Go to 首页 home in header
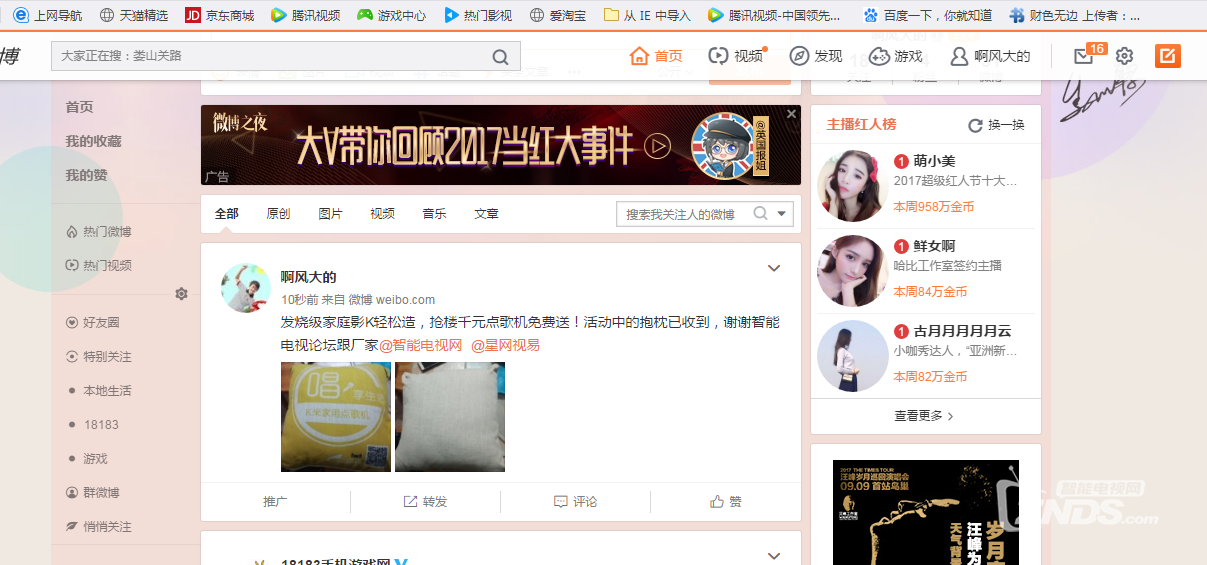Image resolution: width=1207 pixels, height=565 pixels. [x=656, y=56]
